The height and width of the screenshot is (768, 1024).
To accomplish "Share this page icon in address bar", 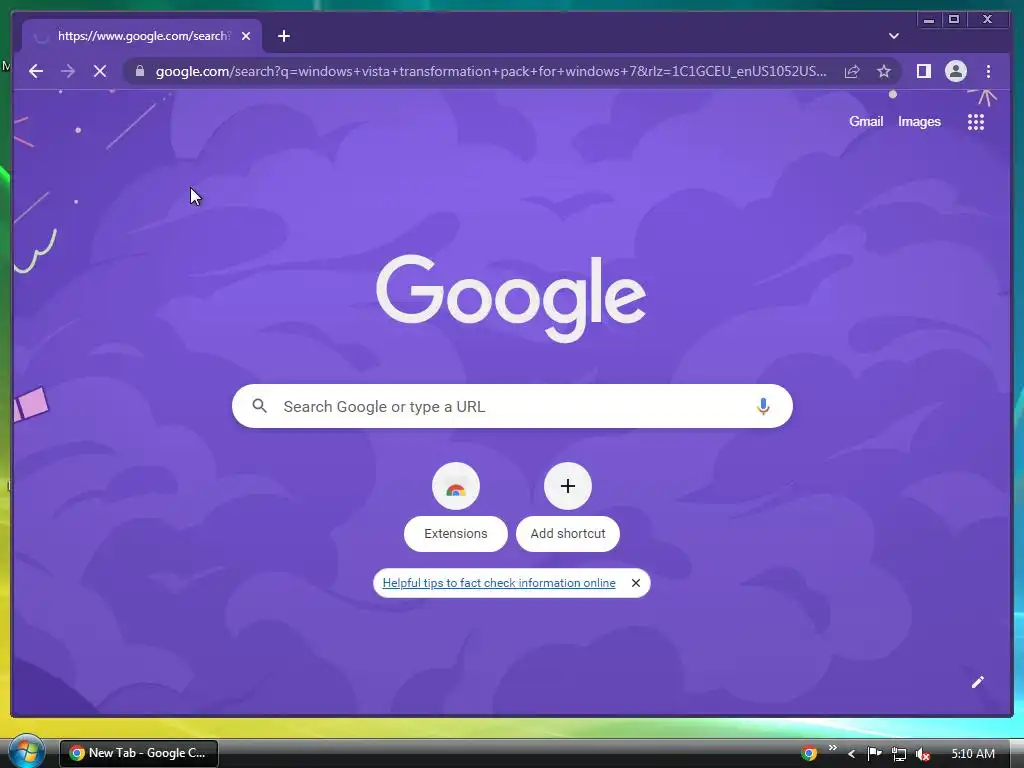I will click(852, 71).
